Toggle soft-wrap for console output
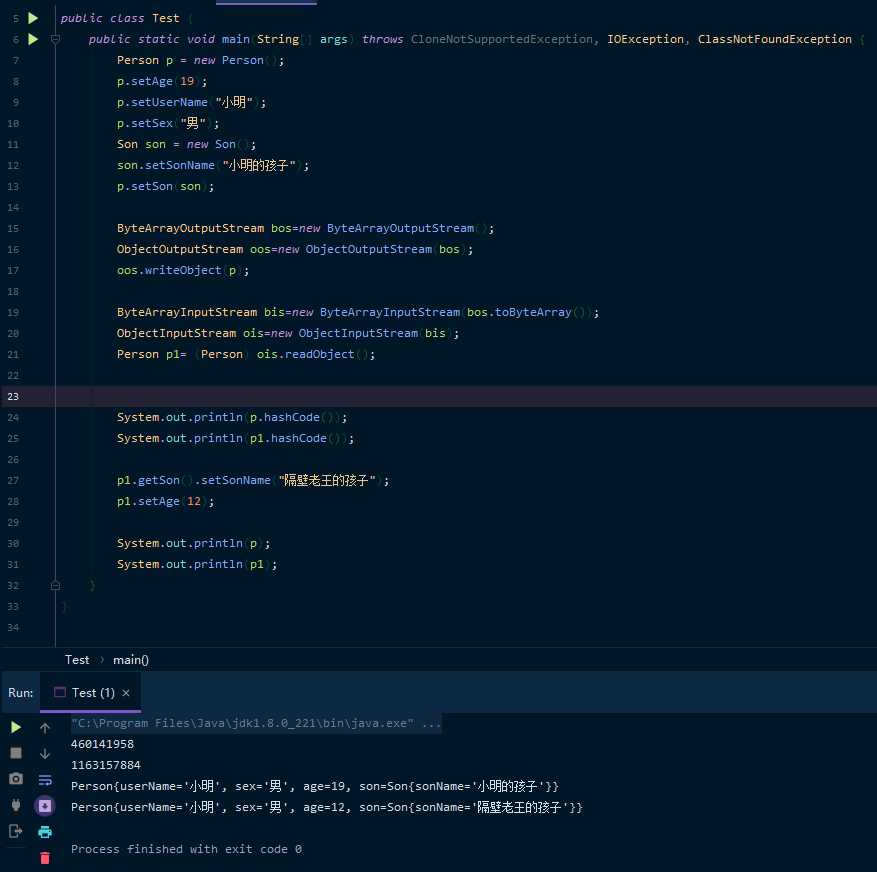877x872 pixels. 45,780
